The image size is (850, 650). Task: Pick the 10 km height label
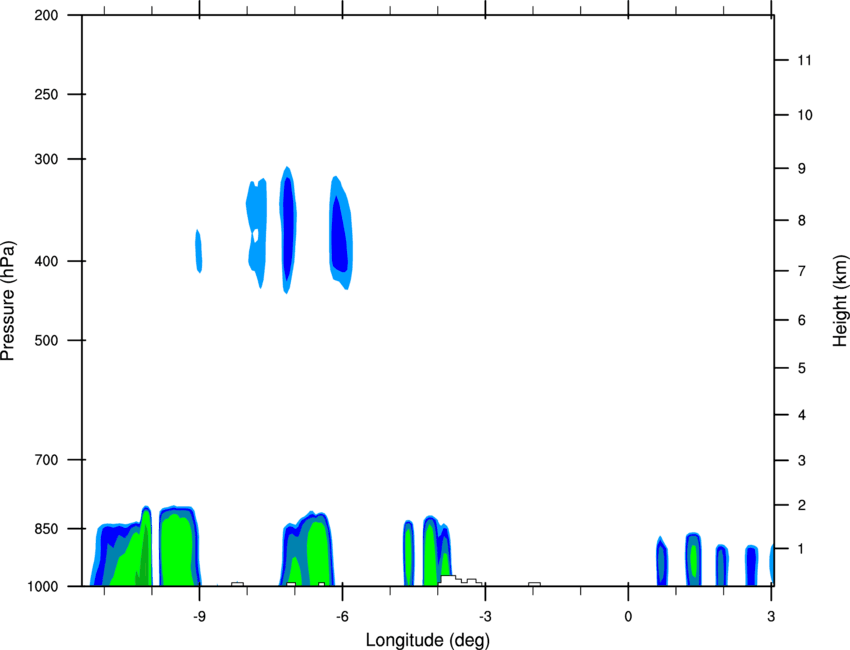[804, 115]
